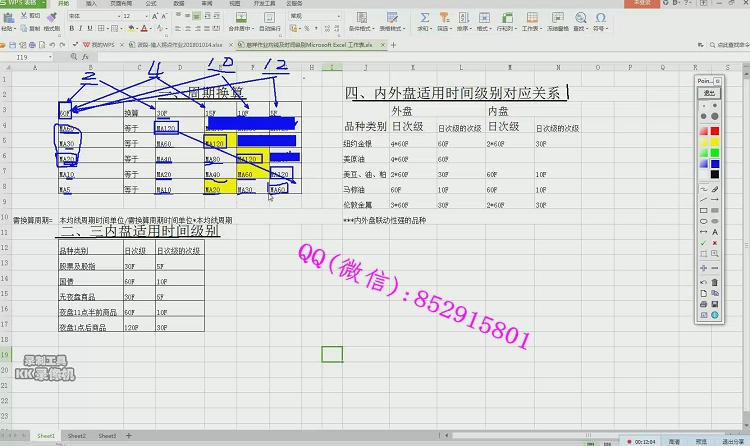Toggle bold formatting
Viewport: 750px width, 446px height.
pyautogui.click(x=71, y=29)
